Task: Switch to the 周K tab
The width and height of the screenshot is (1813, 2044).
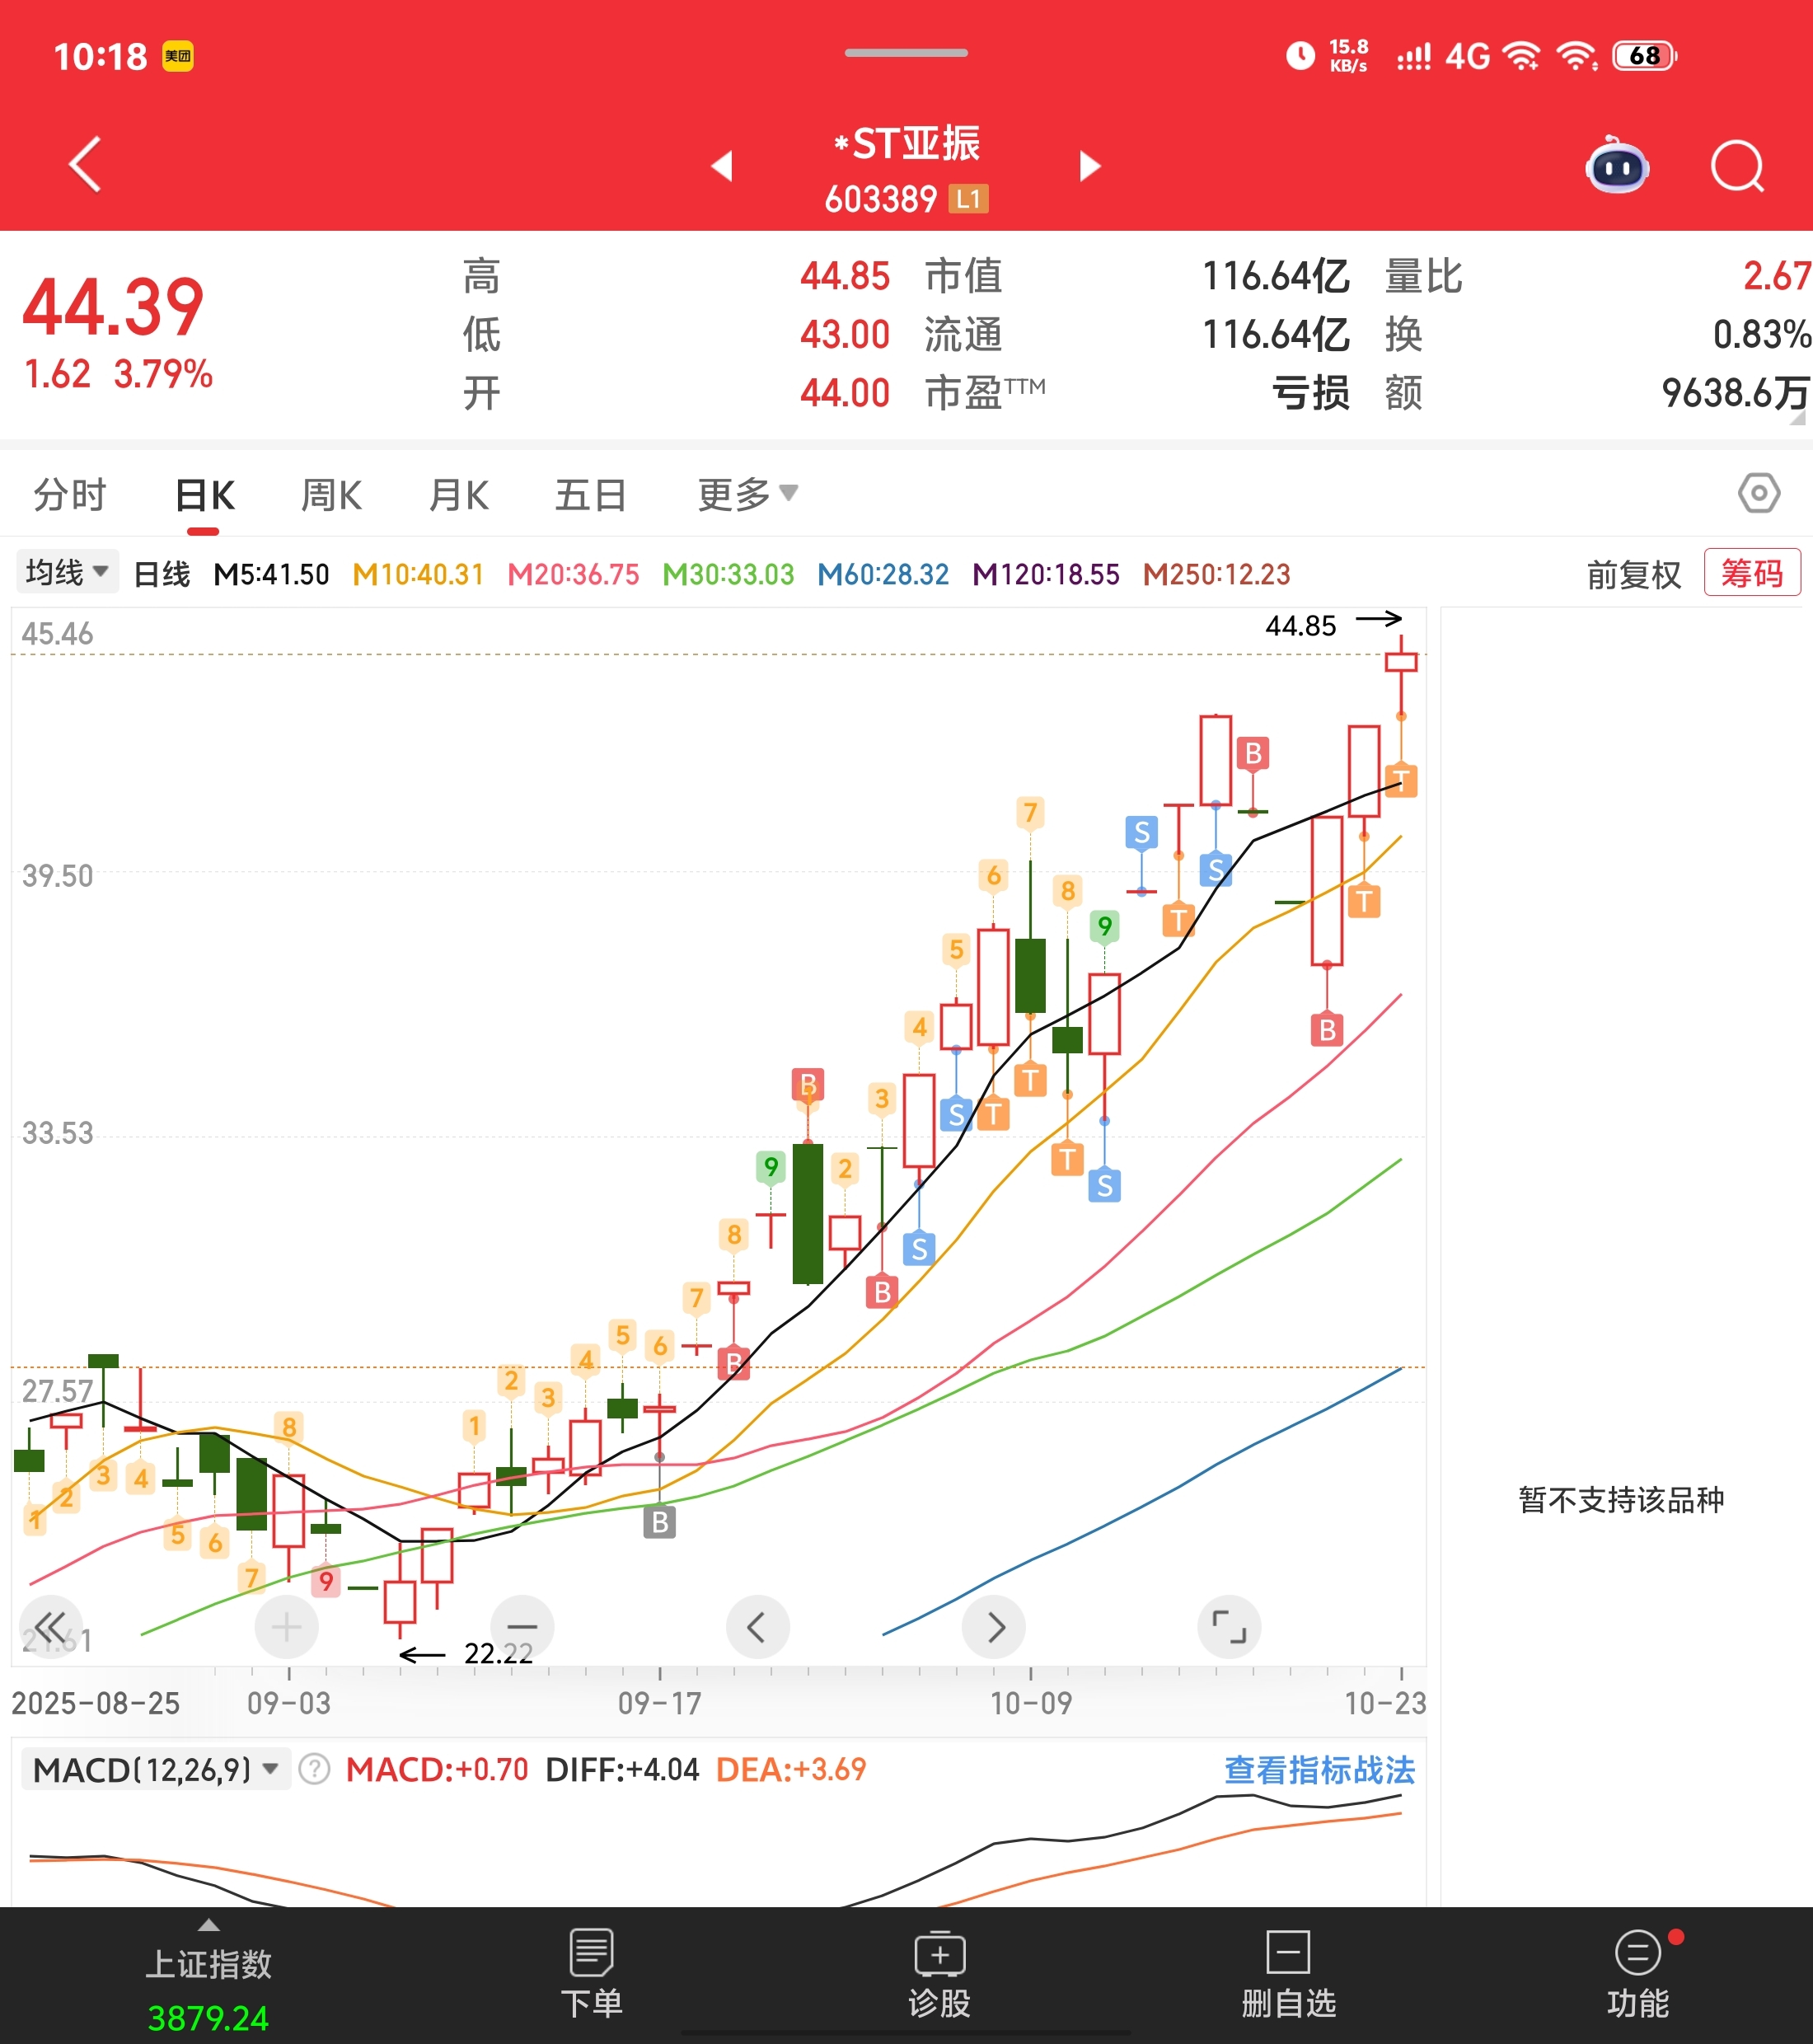Action: click(x=331, y=494)
